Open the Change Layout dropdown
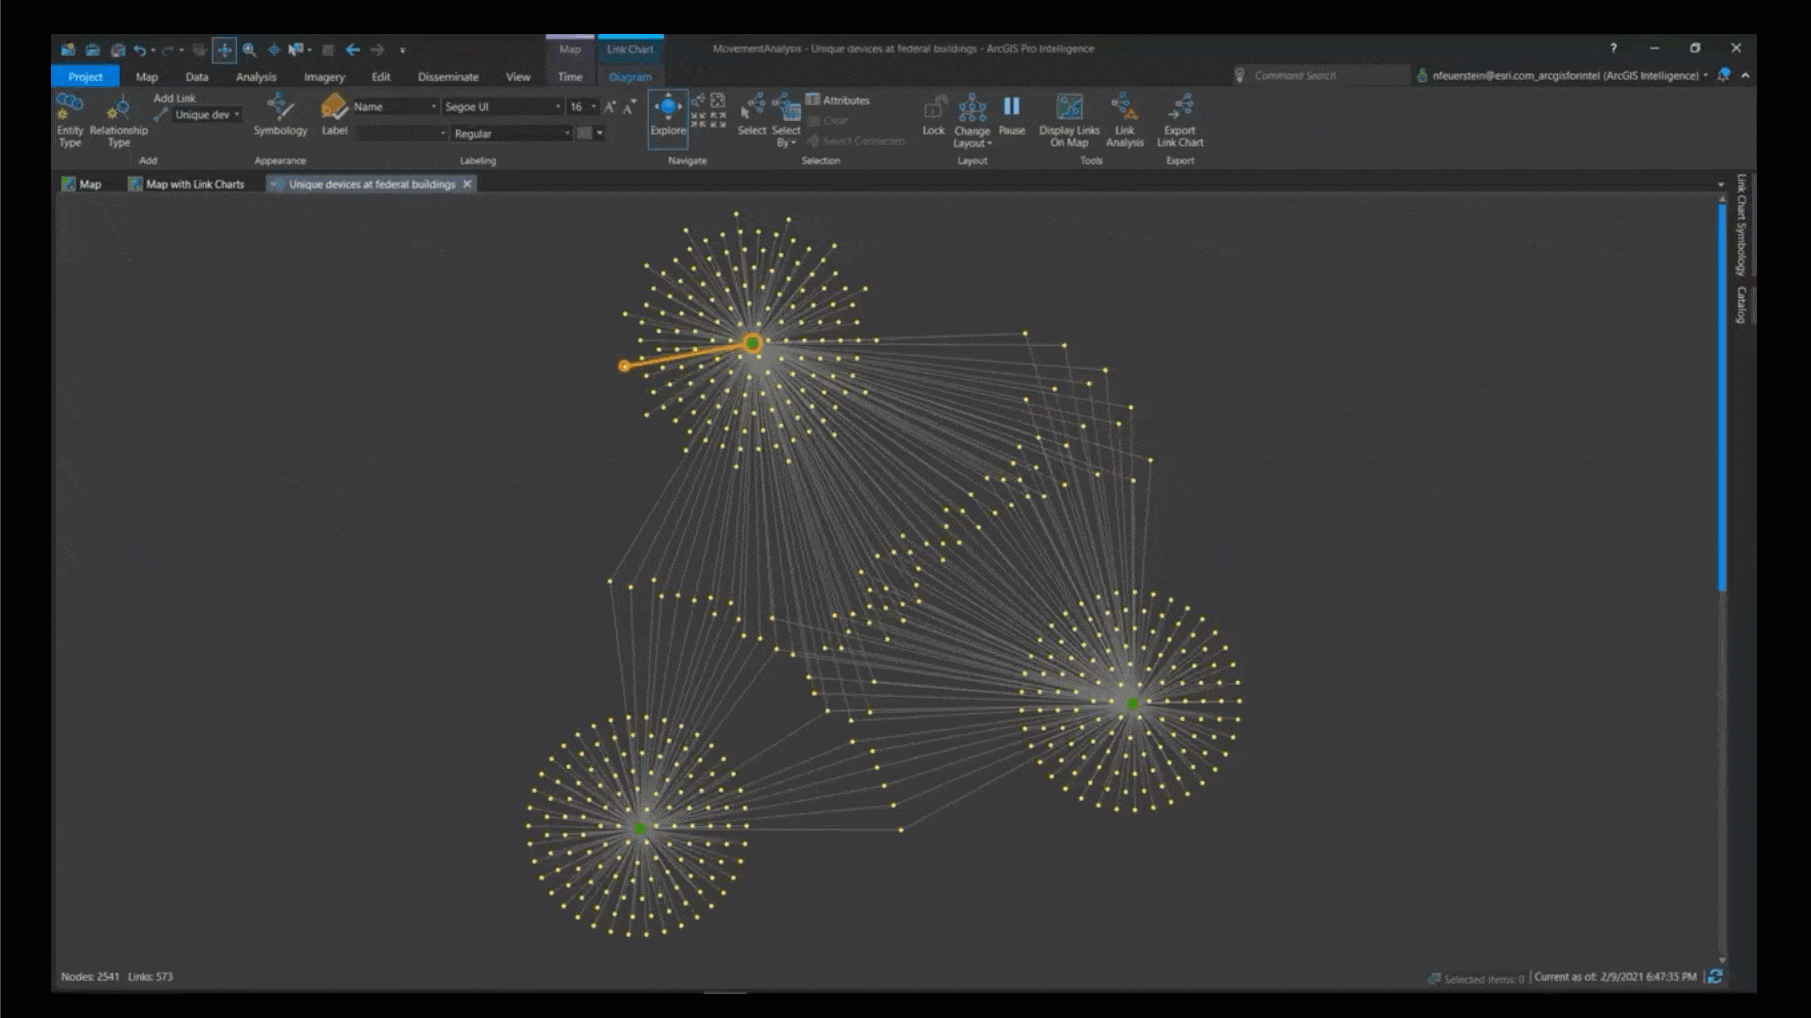 point(971,125)
